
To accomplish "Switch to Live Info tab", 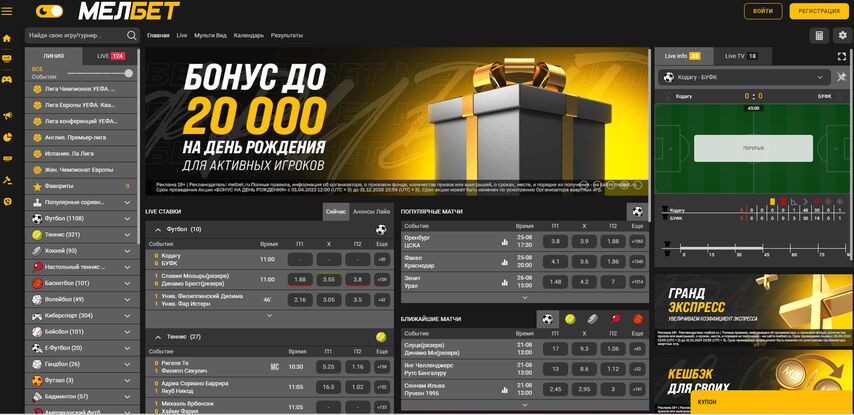I will [x=682, y=56].
